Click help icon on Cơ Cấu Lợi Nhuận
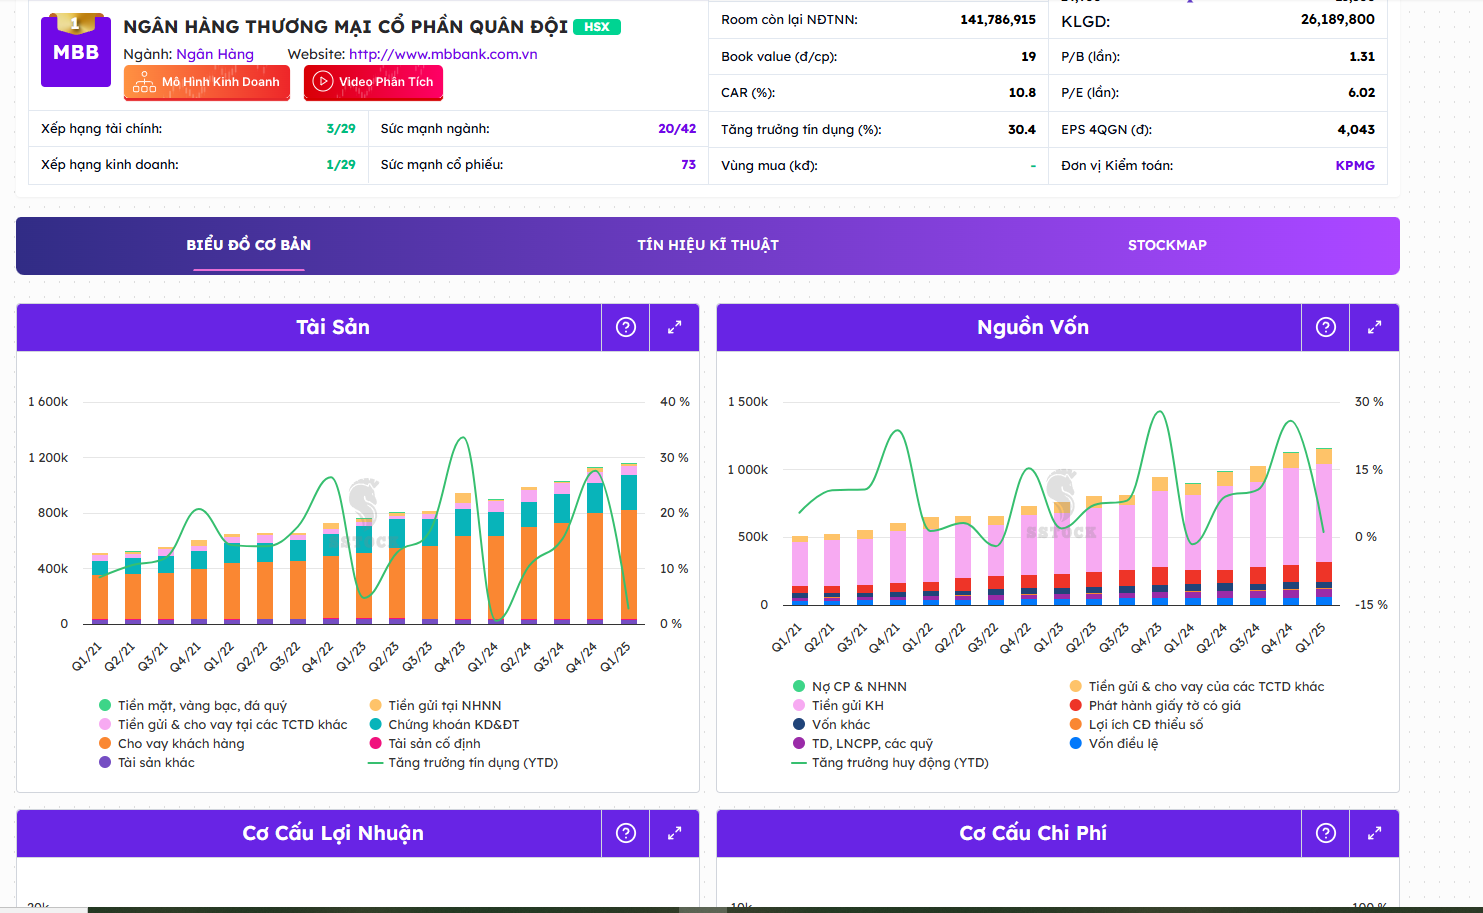 (x=626, y=833)
